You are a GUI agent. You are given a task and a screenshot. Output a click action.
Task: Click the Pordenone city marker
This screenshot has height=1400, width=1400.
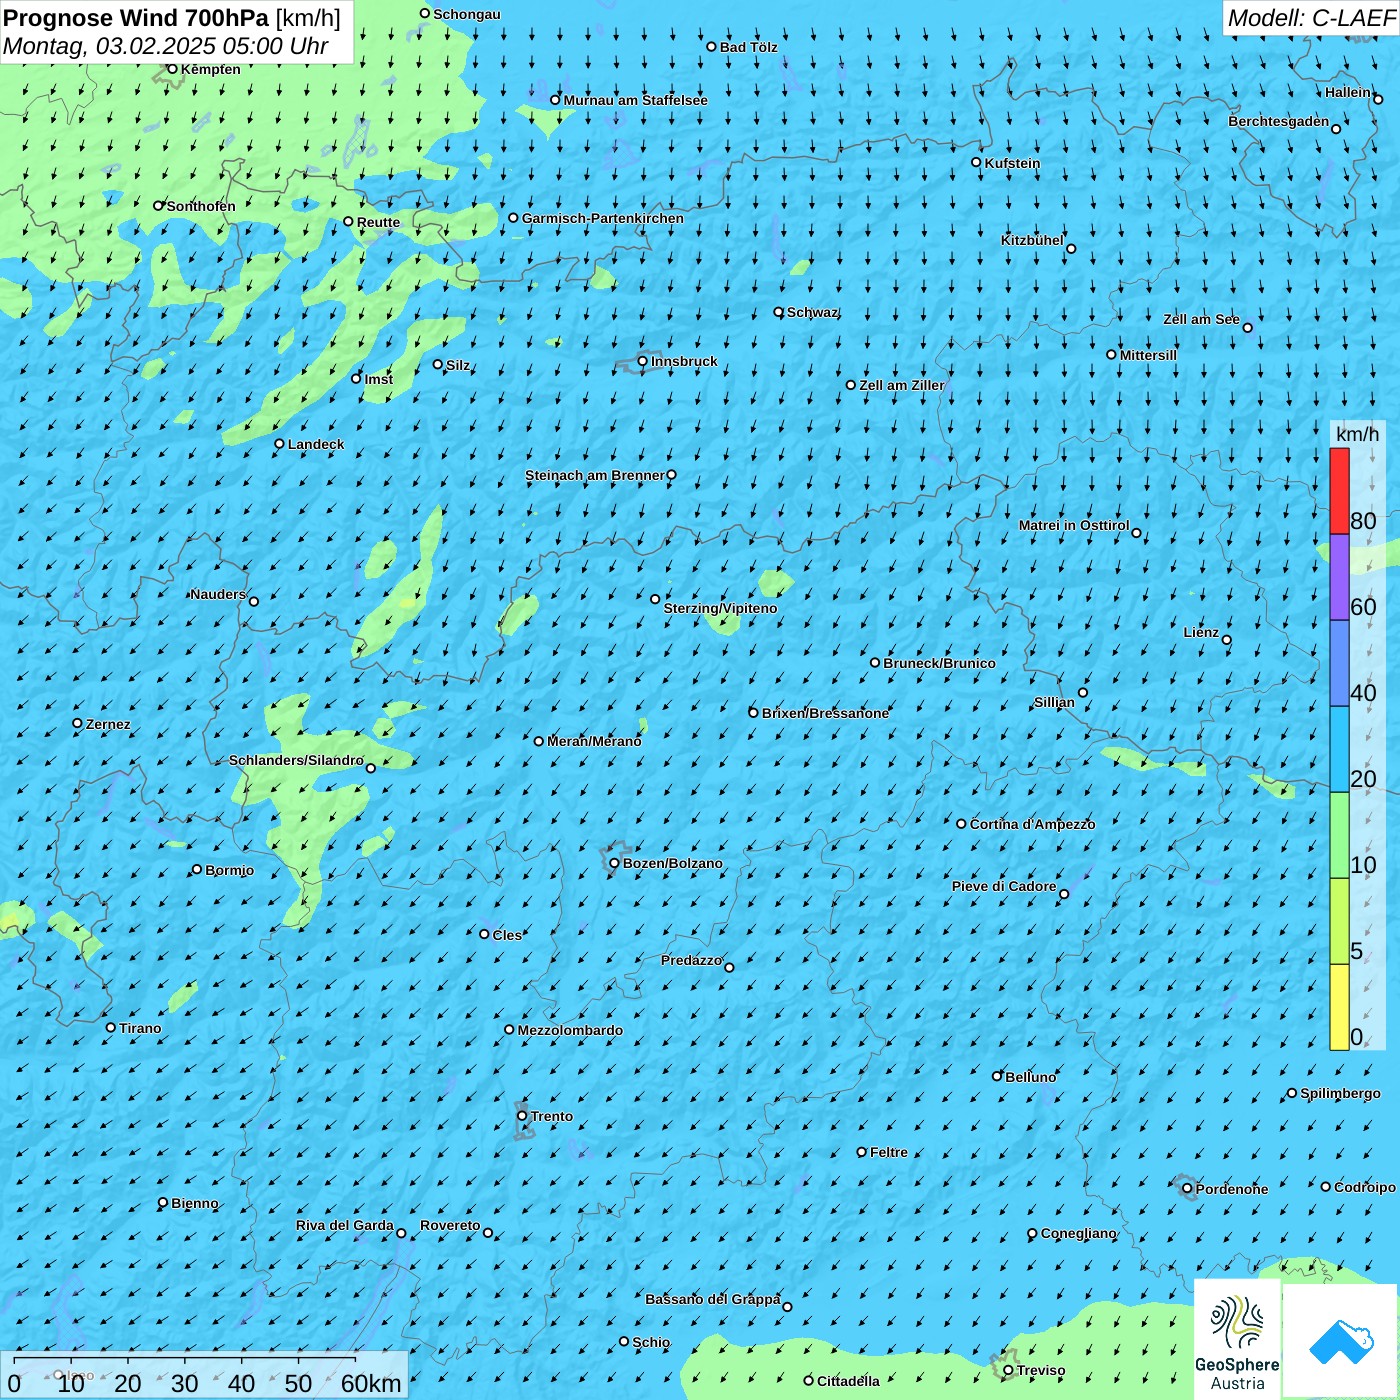tap(1187, 1189)
